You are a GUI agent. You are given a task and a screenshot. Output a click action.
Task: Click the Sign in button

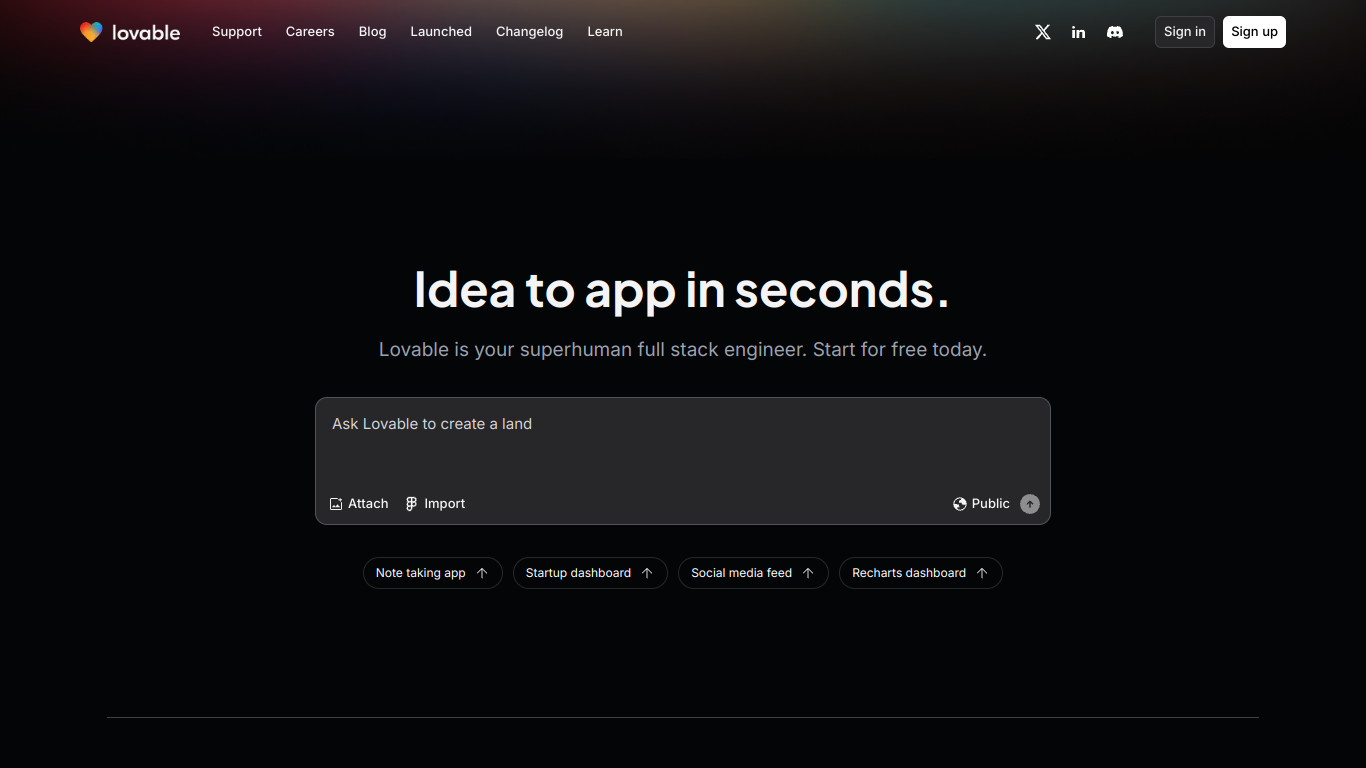coord(1185,32)
